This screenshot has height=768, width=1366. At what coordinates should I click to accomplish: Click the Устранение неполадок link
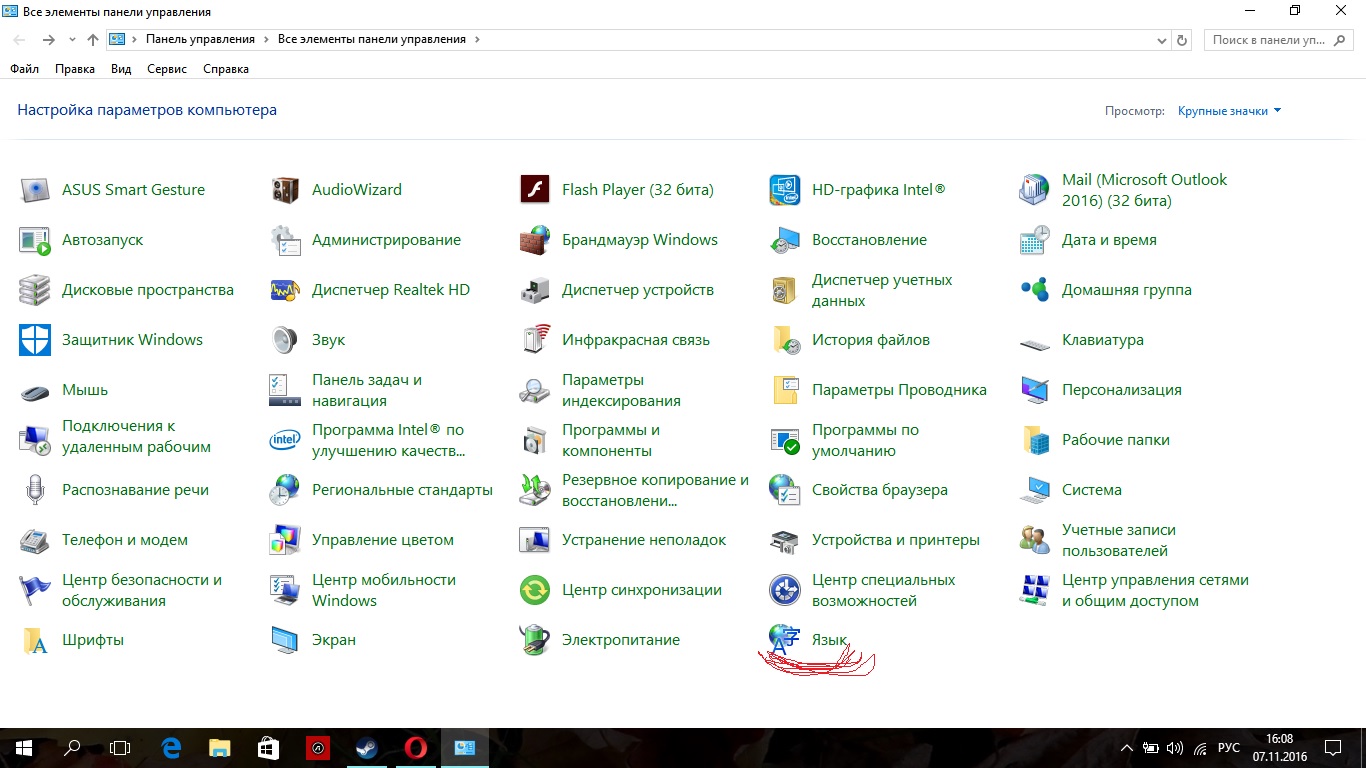click(x=644, y=540)
